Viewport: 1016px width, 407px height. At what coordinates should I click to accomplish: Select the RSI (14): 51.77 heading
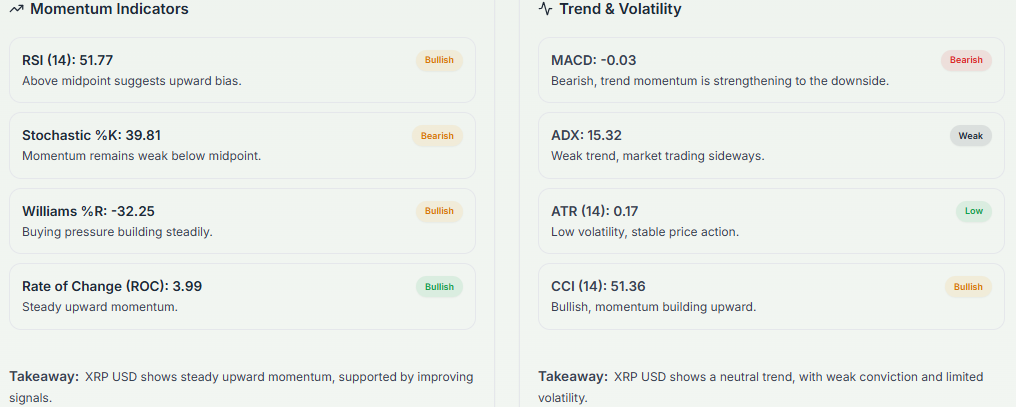coord(67,61)
